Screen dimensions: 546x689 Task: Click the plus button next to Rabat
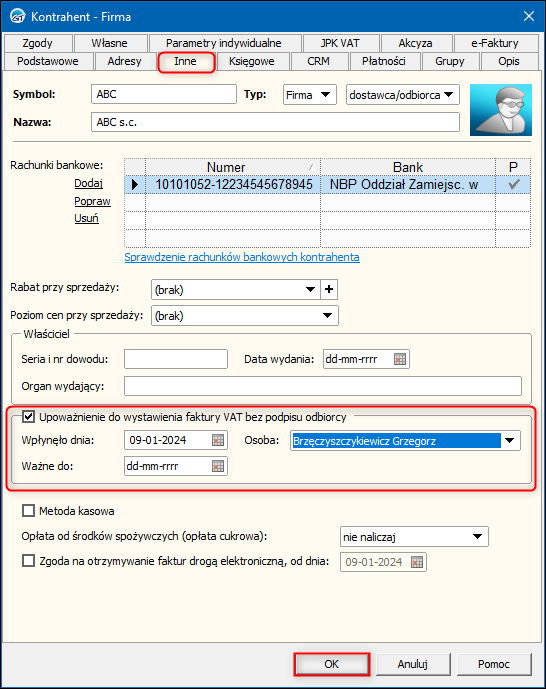(329, 289)
